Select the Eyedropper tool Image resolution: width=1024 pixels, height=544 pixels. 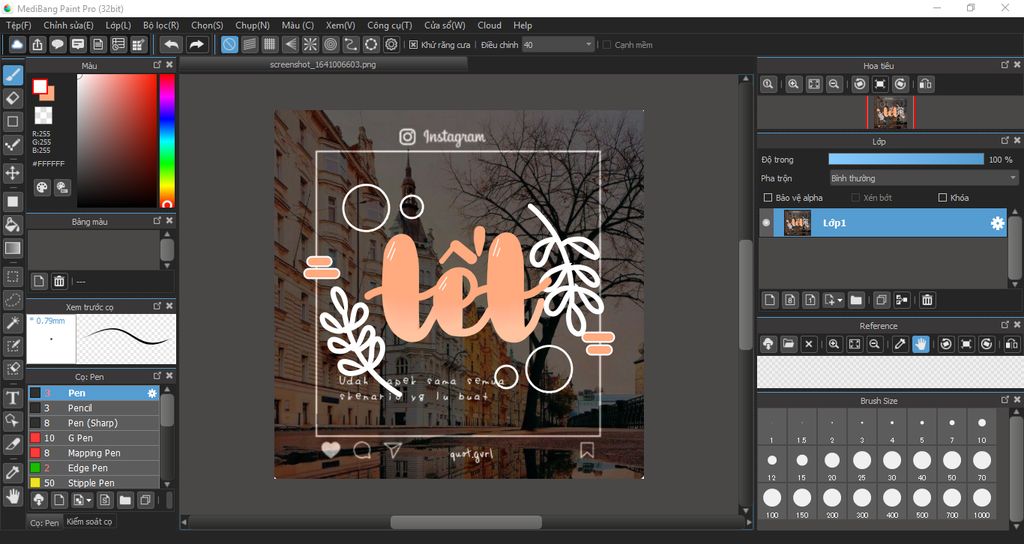12,472
